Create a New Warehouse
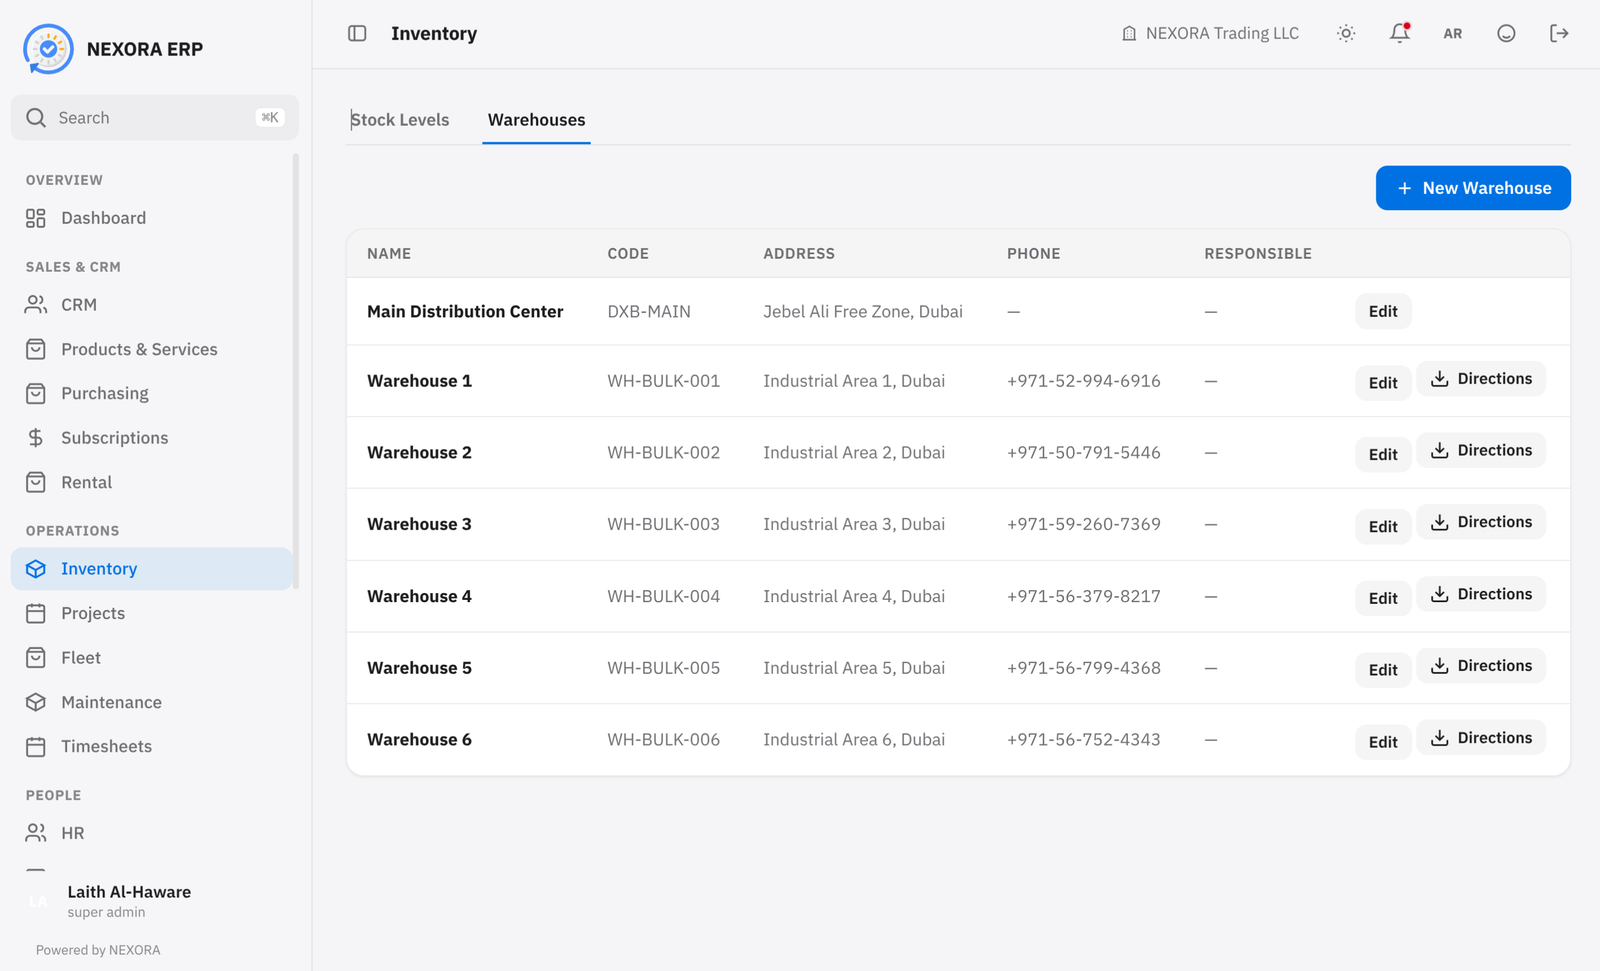This screenshot has height=971, width=1600. [x=1473, y=188]
